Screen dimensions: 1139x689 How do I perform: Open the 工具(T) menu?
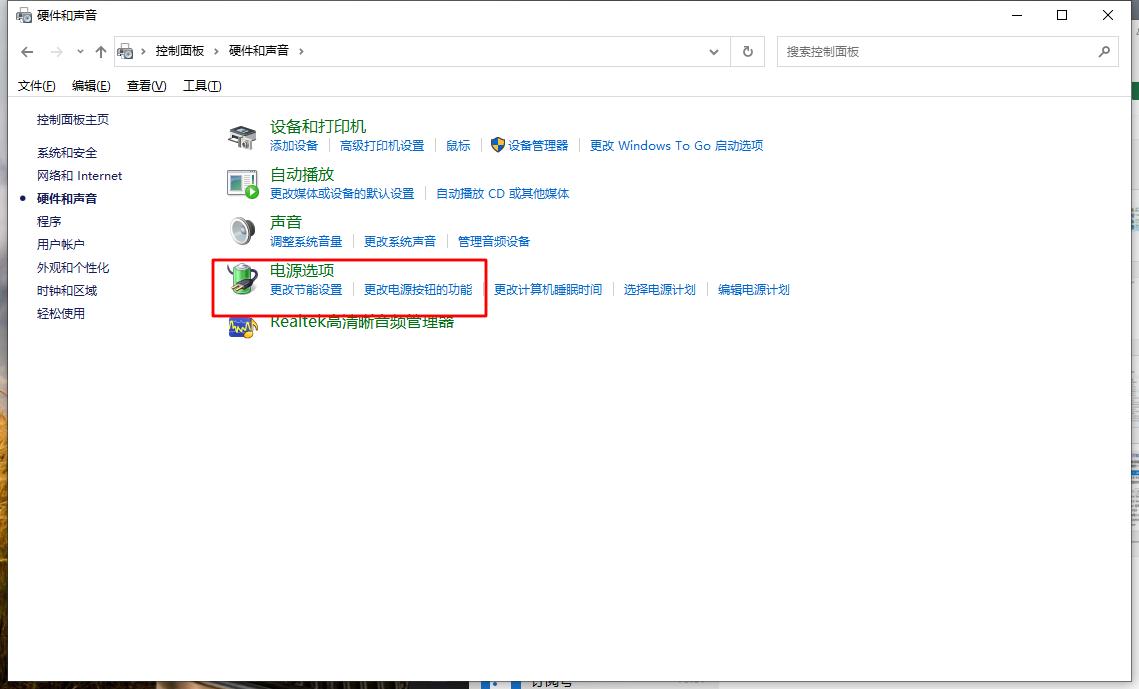[202, 86]
